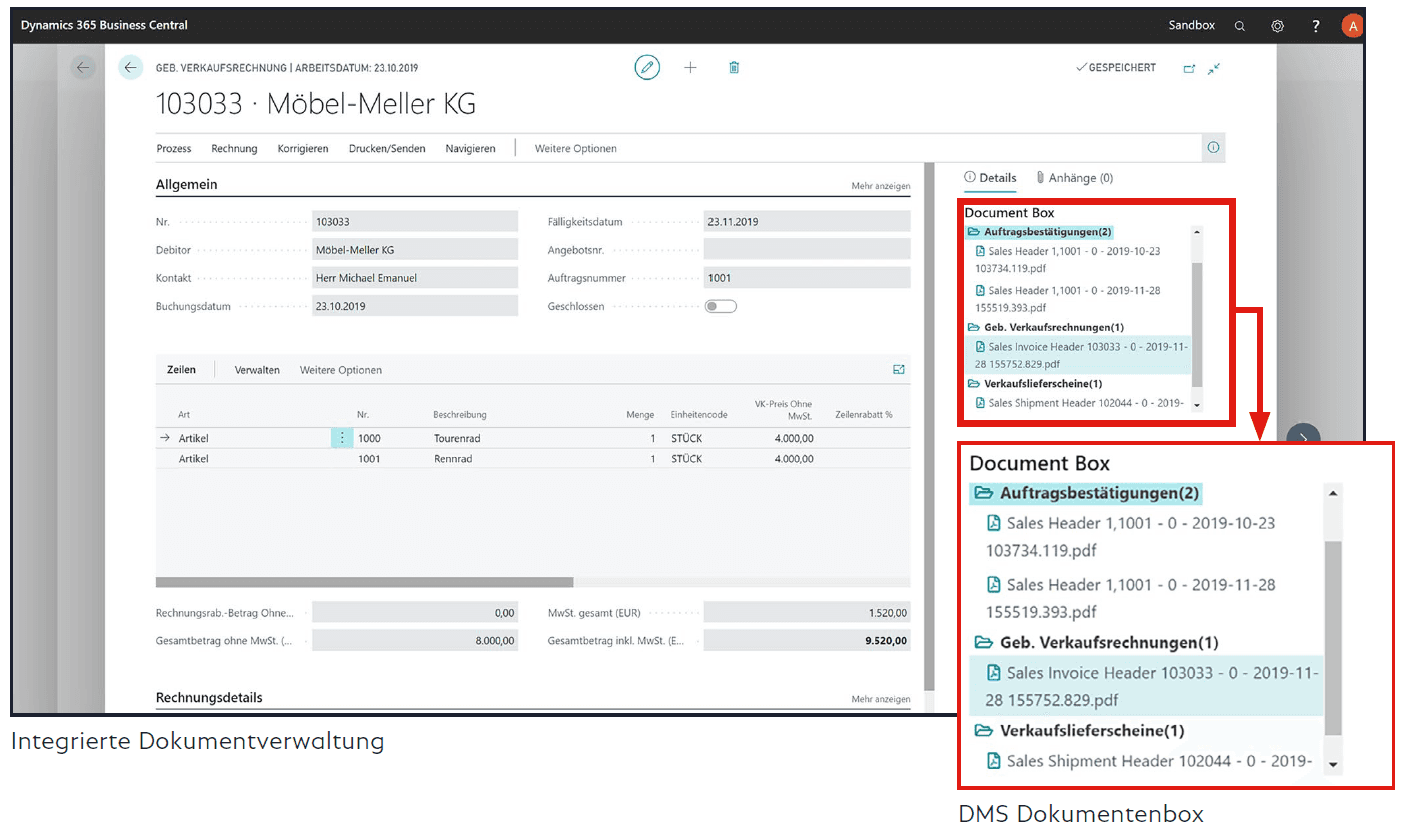Open the settings gear in top bar
1408x837 pixels.
(x=1277, y=26)
